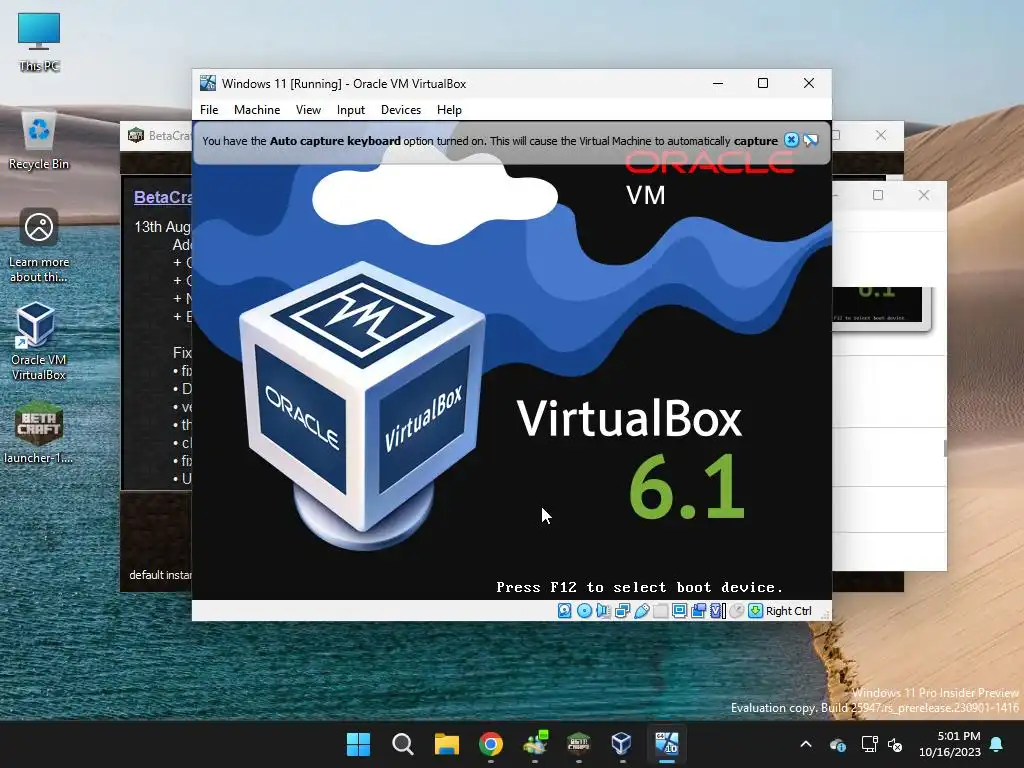This screenshot has height=768, width=1024.
Task: Open the Help menu
Action: (449, 110)
